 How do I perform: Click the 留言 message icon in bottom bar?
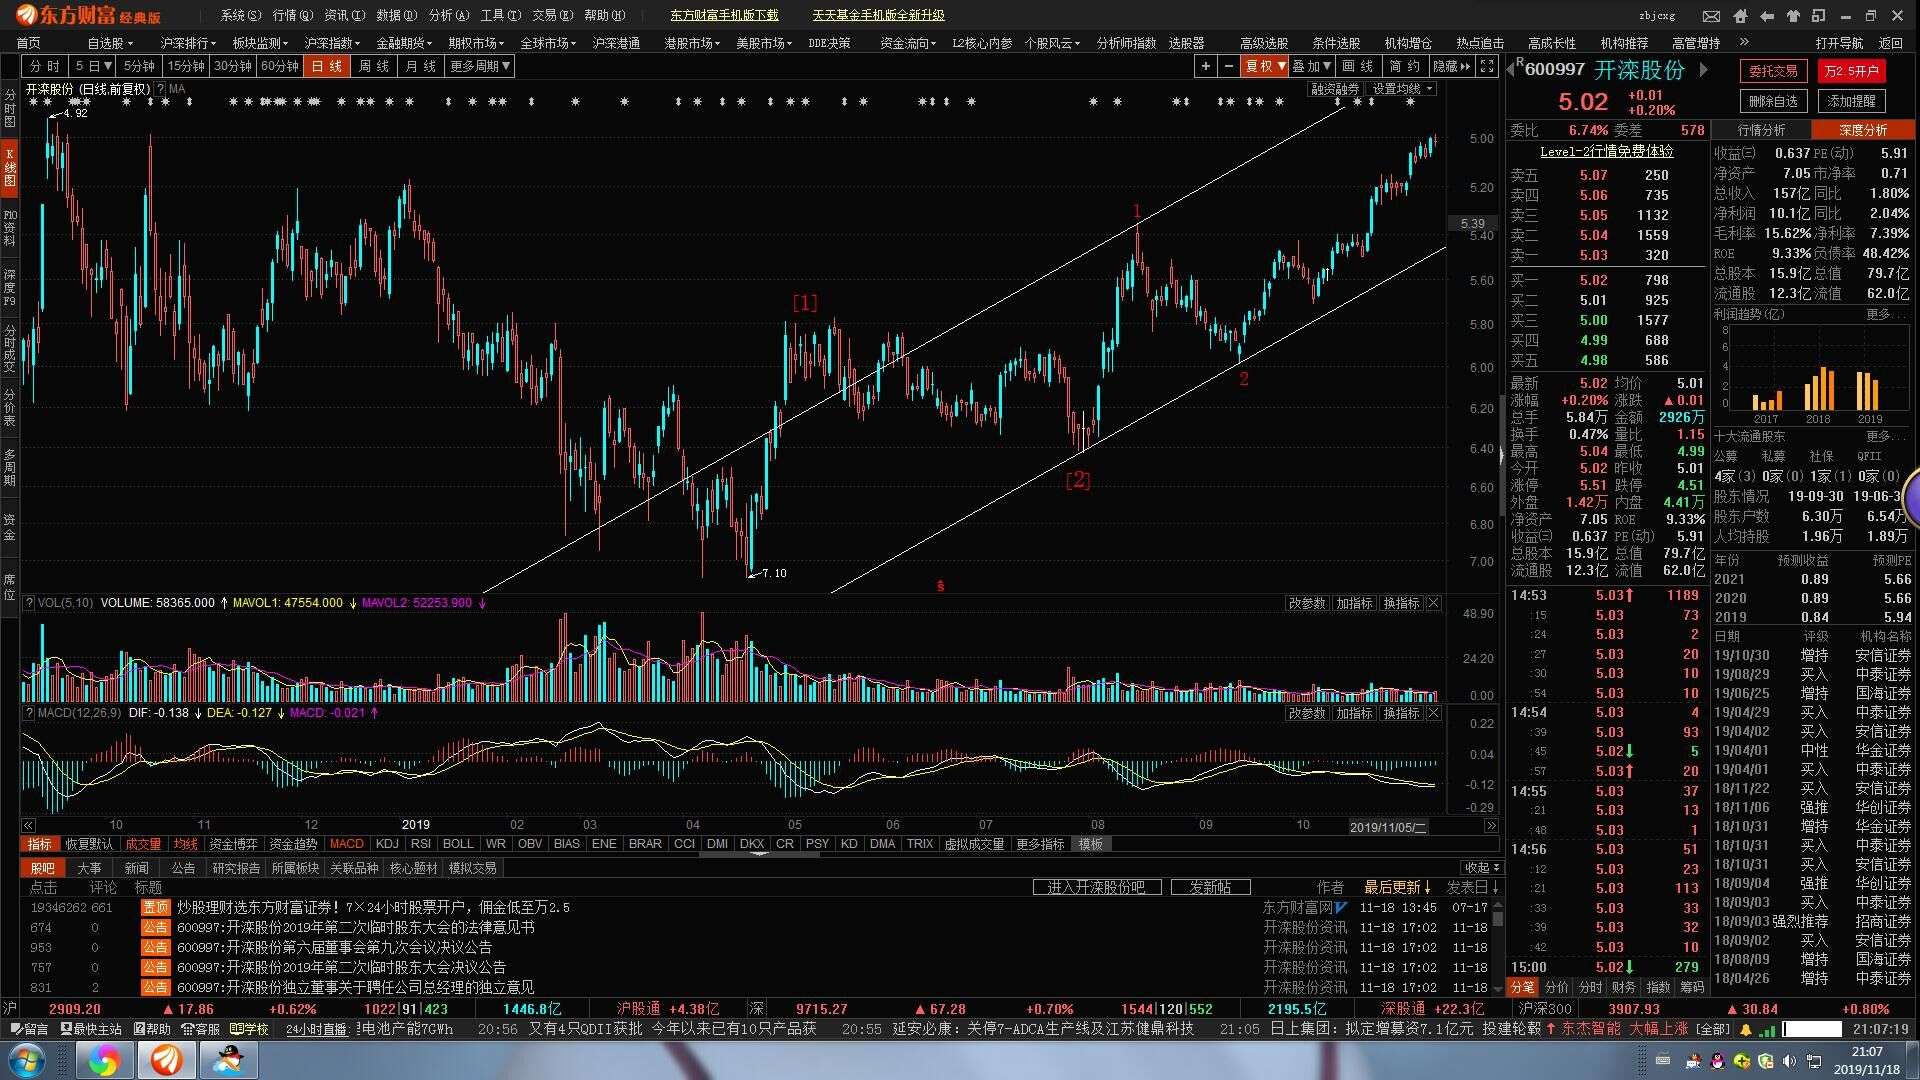29,1029
